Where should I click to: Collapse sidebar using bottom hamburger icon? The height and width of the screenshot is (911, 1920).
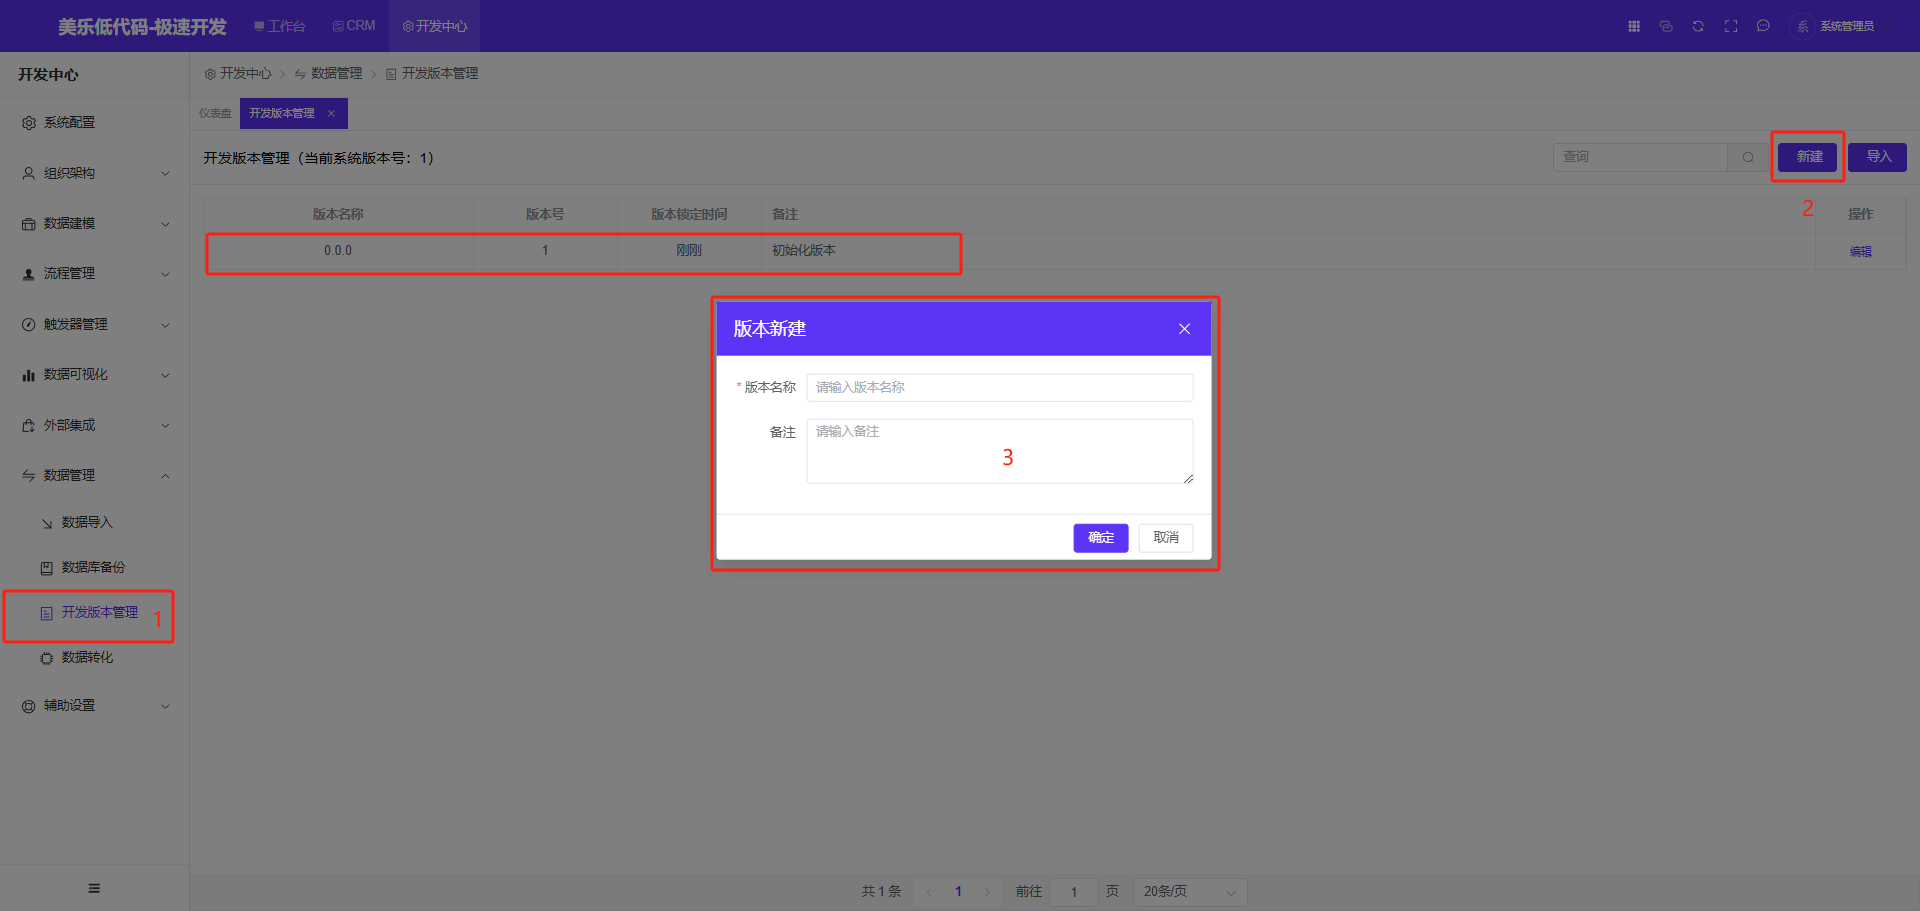click(x=94, y=888)
